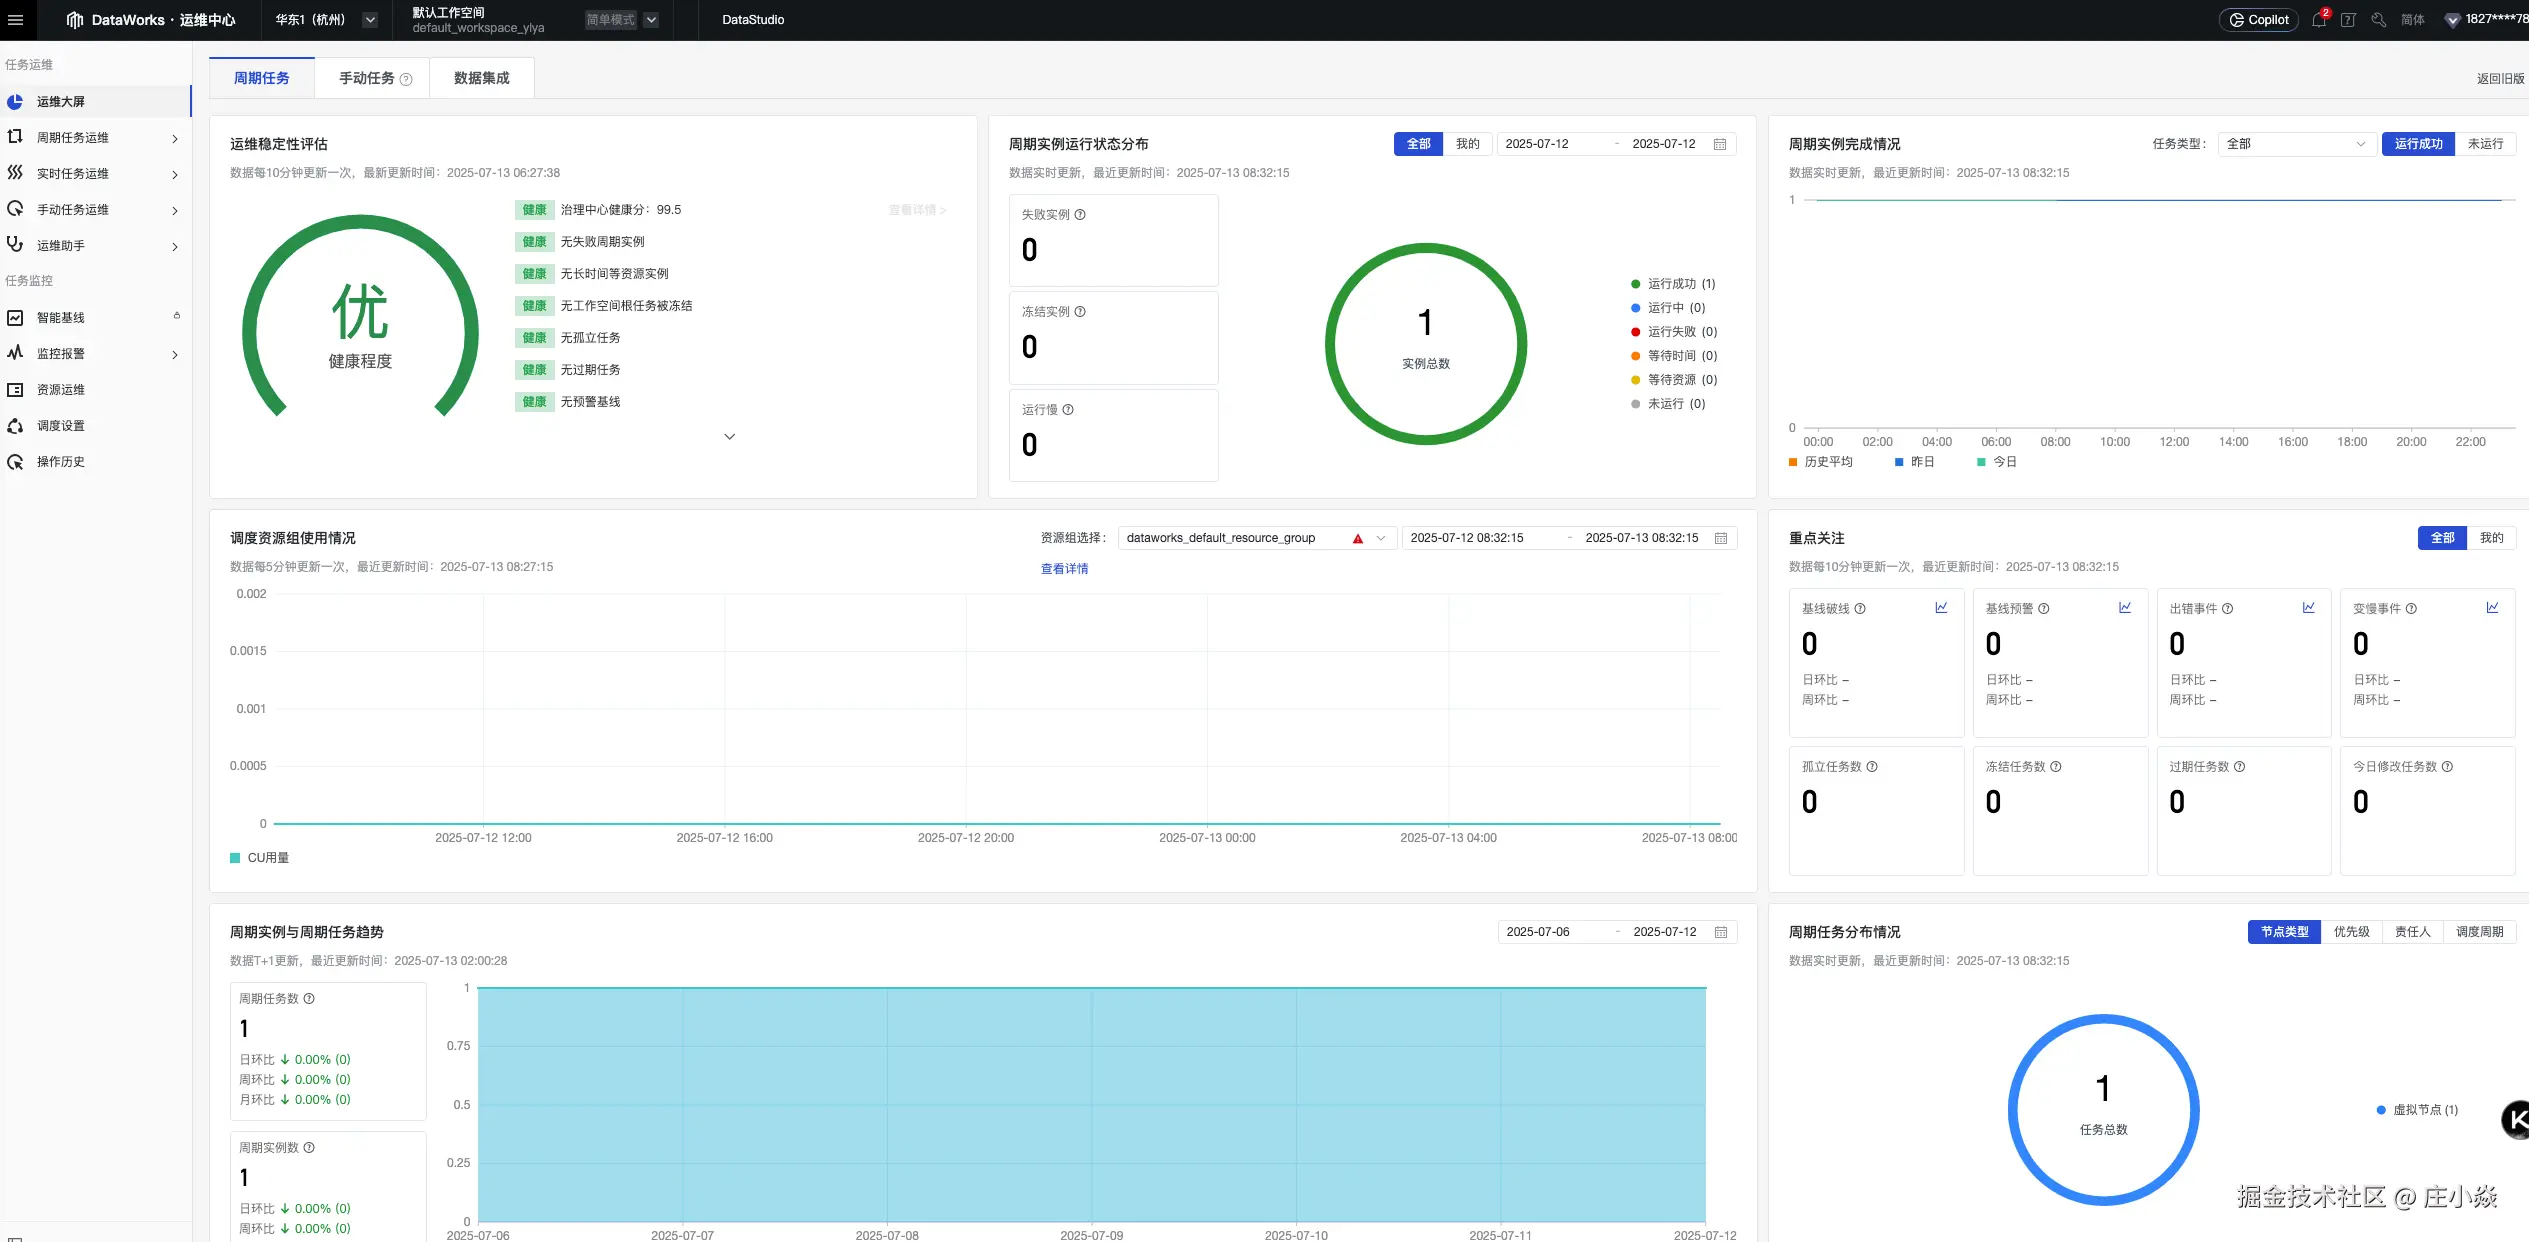Select 我的 in 周期实例运行状态分布
The image size is (2529, 1242).
[1467, 144]
